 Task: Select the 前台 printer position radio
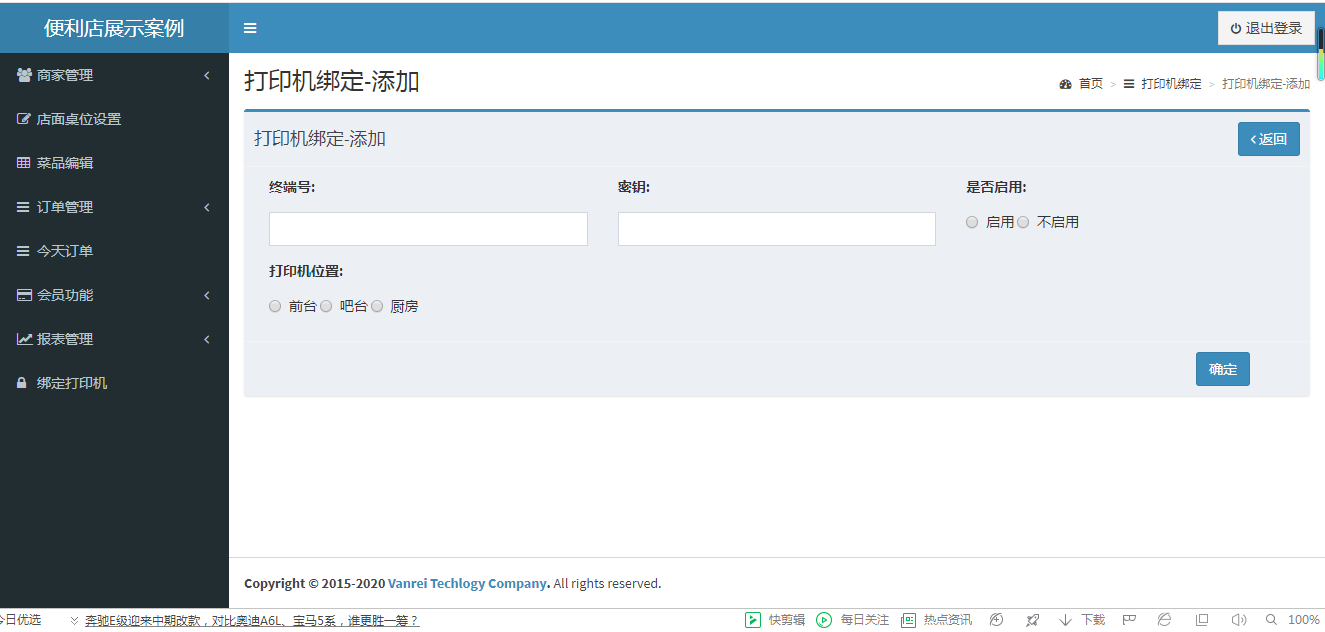pos(275,307)
